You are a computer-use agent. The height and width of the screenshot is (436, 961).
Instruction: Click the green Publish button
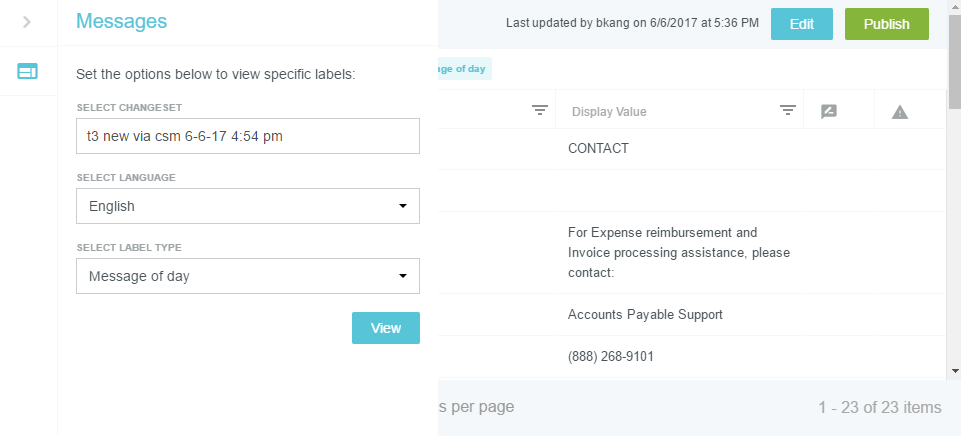pos(886,24)
